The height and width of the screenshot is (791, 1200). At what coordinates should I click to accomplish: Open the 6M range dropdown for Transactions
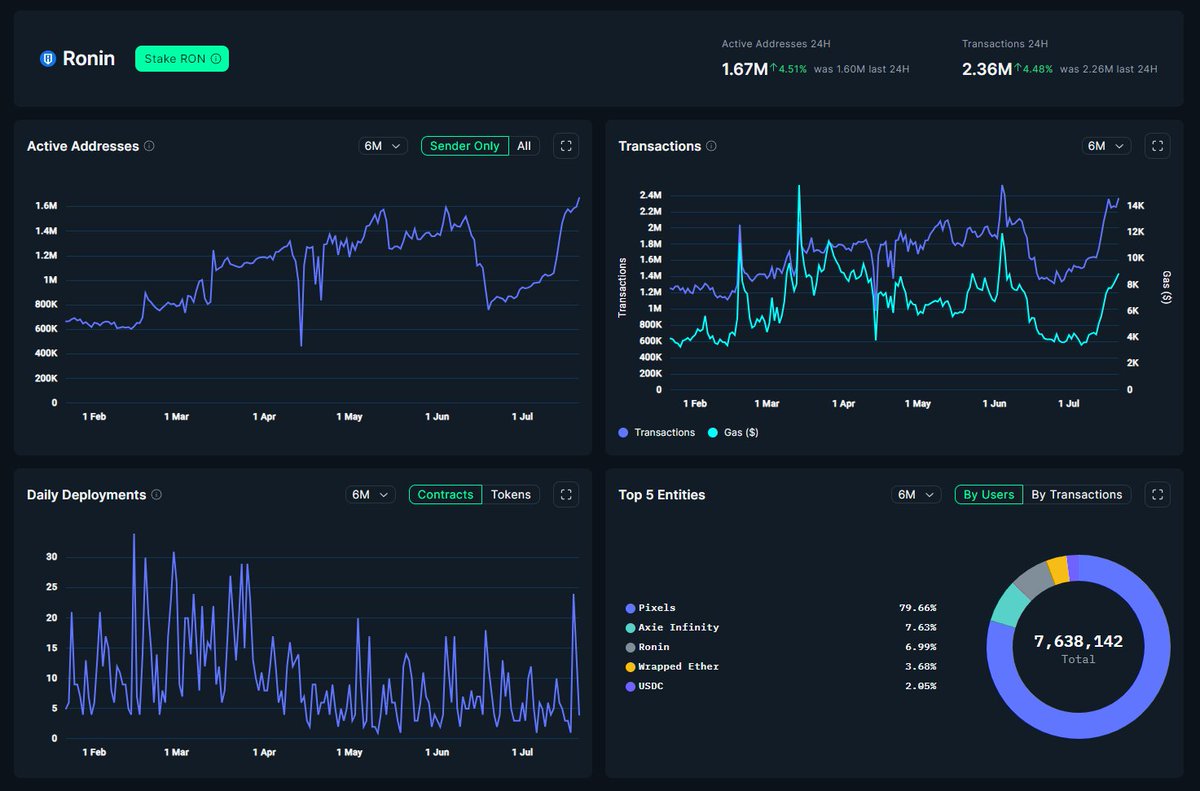click(x=1107, y=146)
